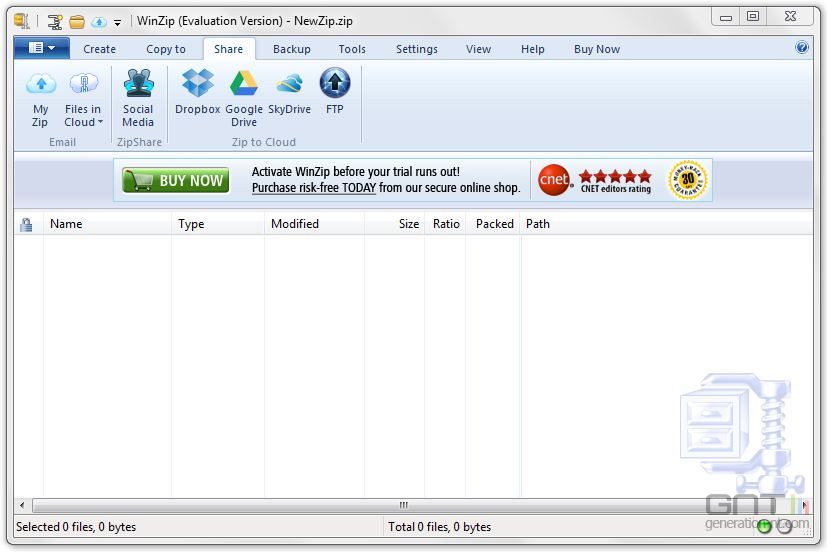
Task: Upload zip to Dropbox
Action: 198,92
